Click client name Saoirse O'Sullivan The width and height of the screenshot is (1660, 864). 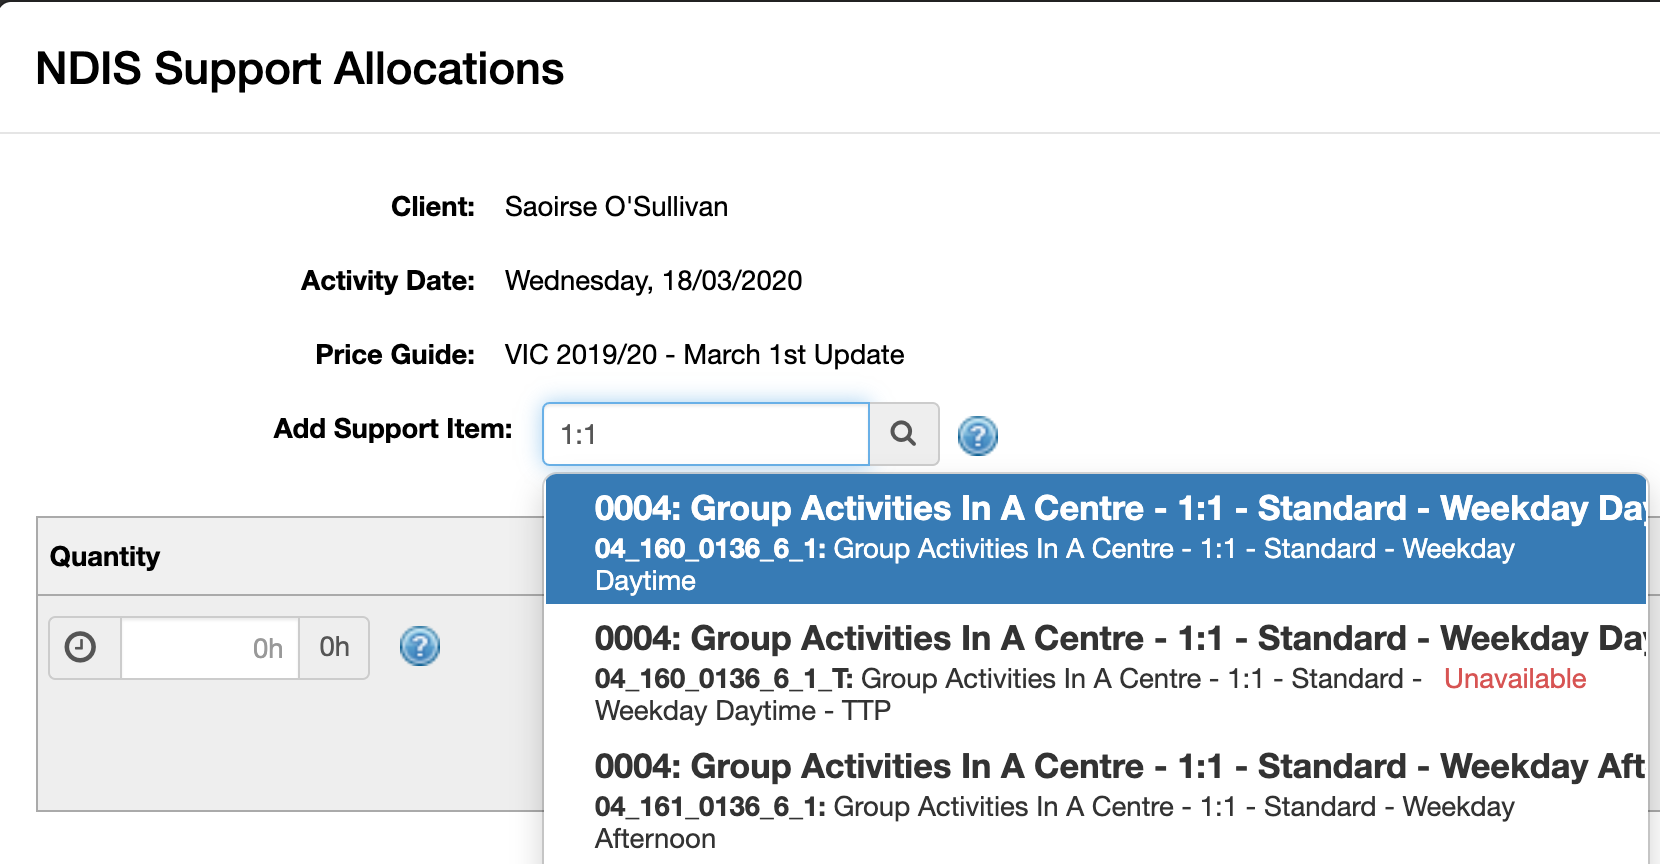click(x=616, y=207)
